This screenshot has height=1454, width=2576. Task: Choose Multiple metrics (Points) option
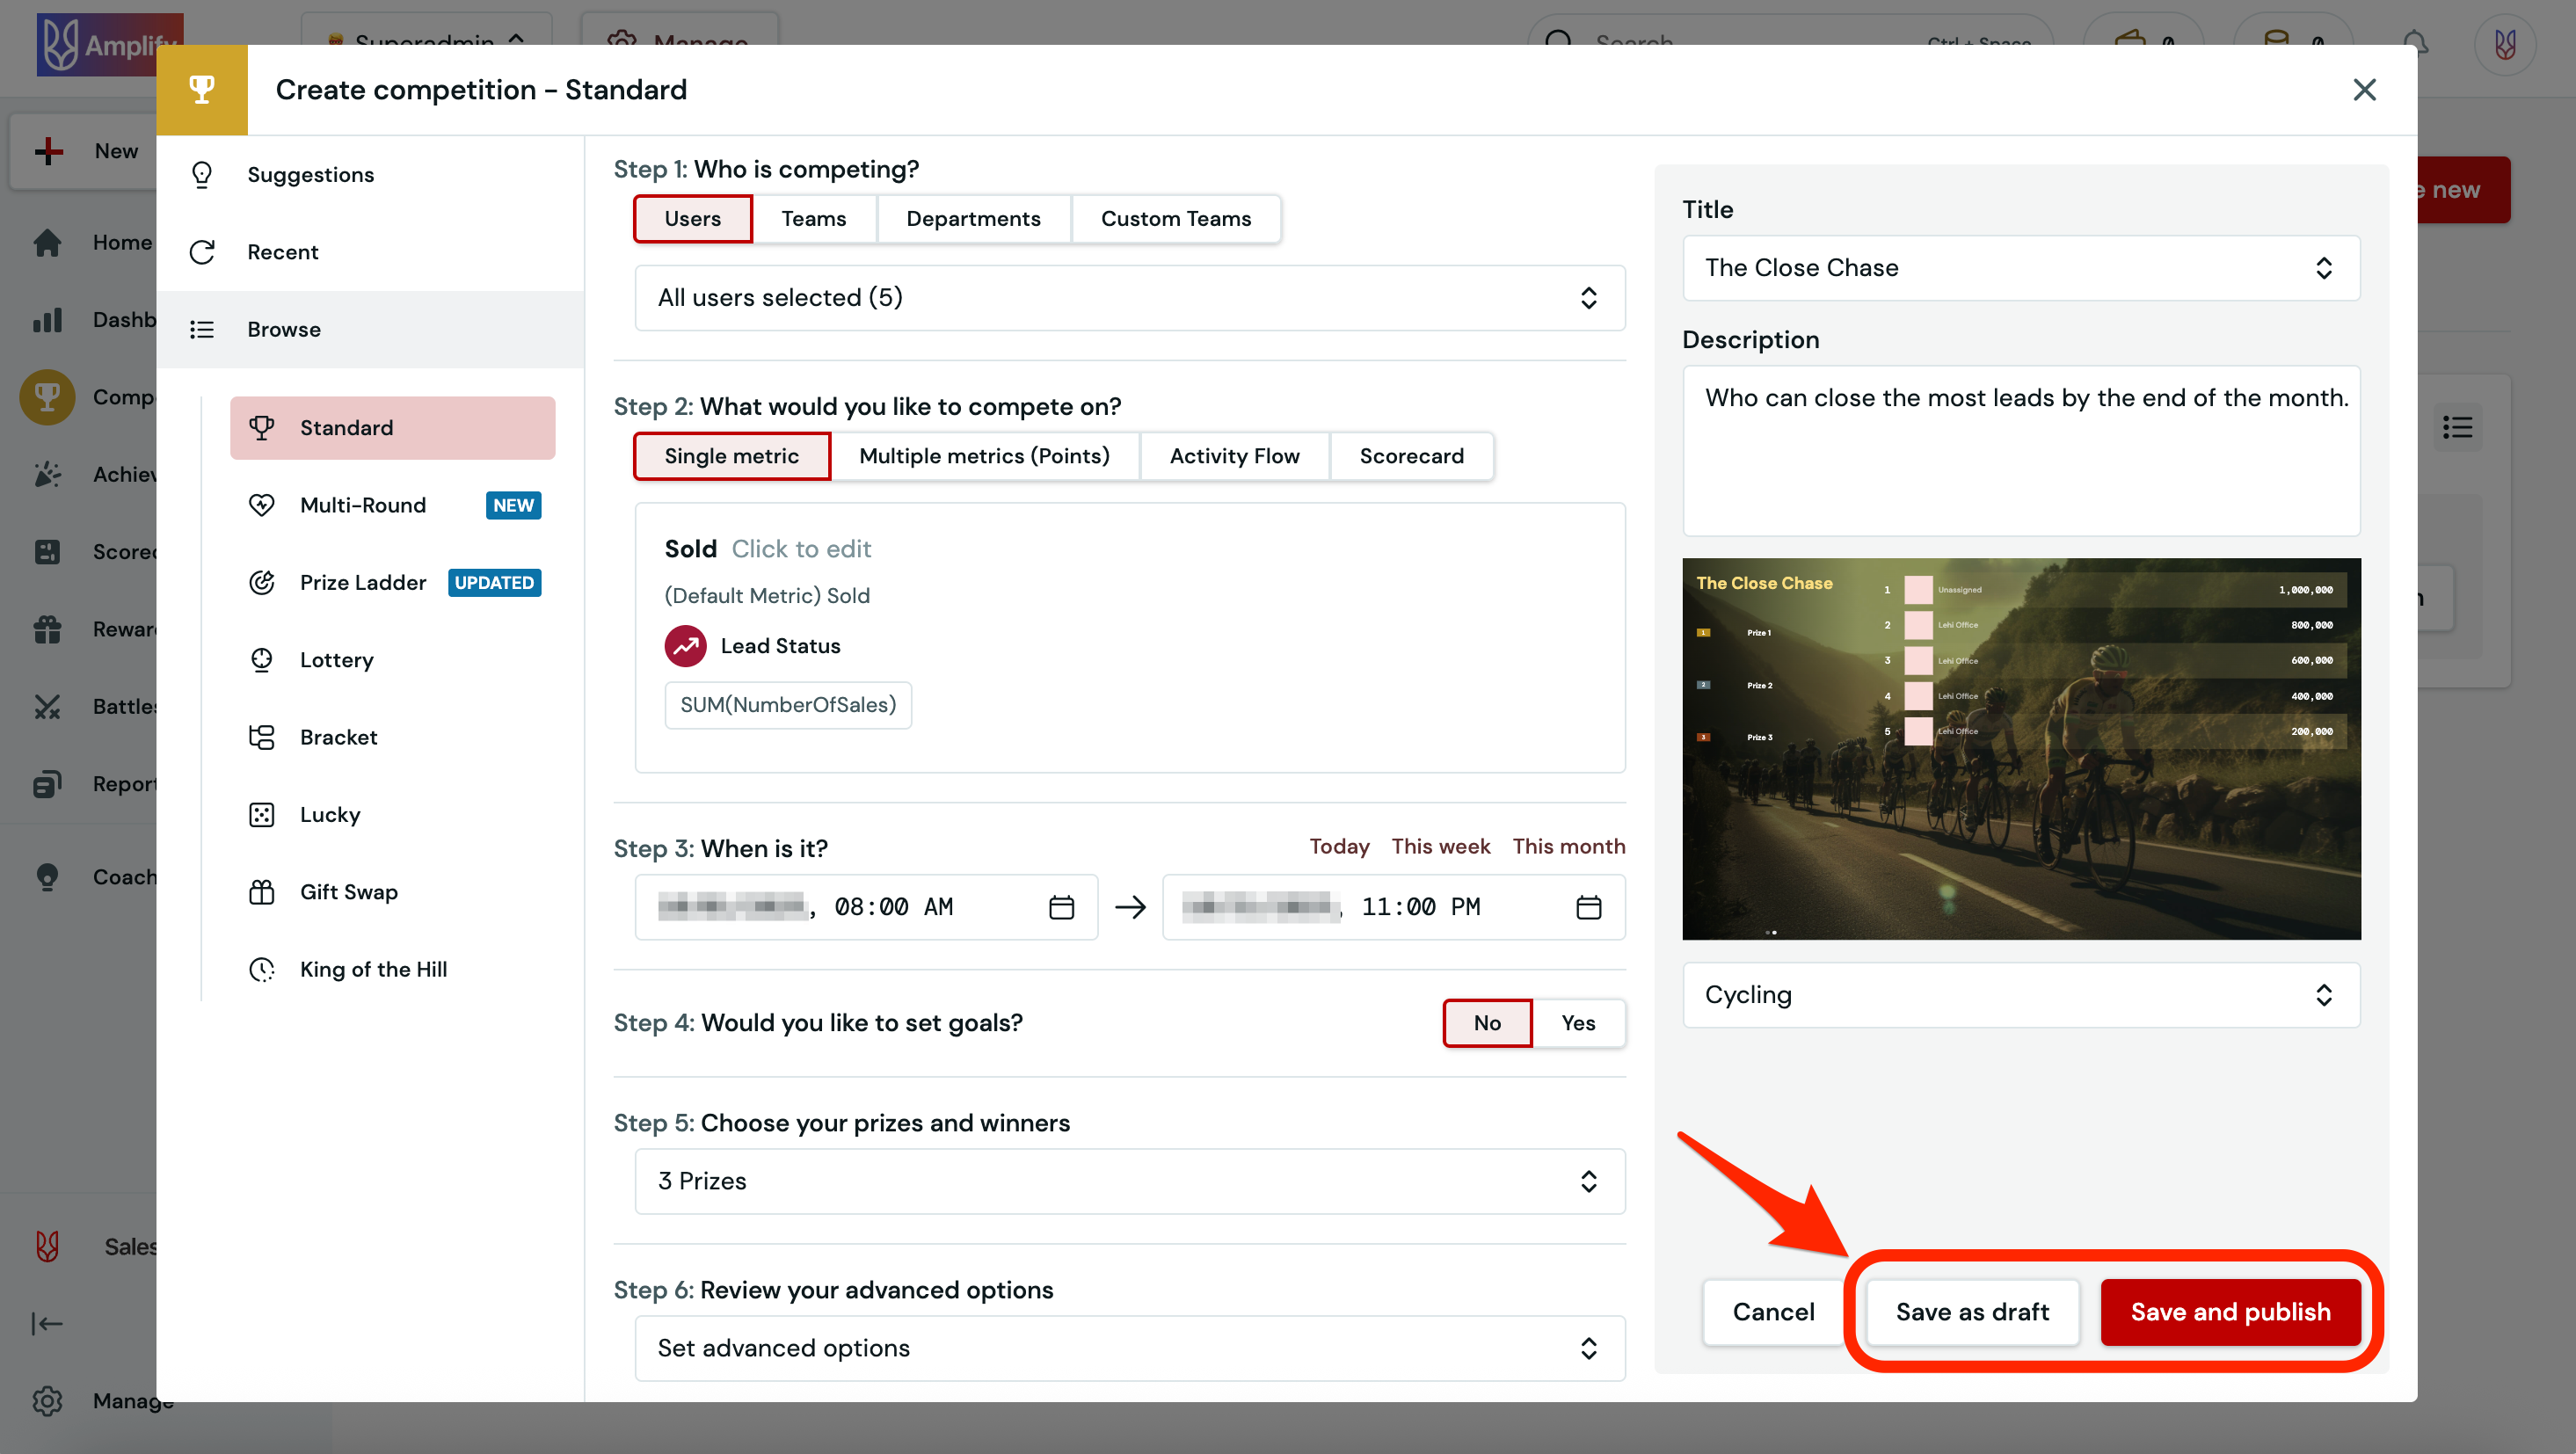pyautogui.click(x=985, y=456)
